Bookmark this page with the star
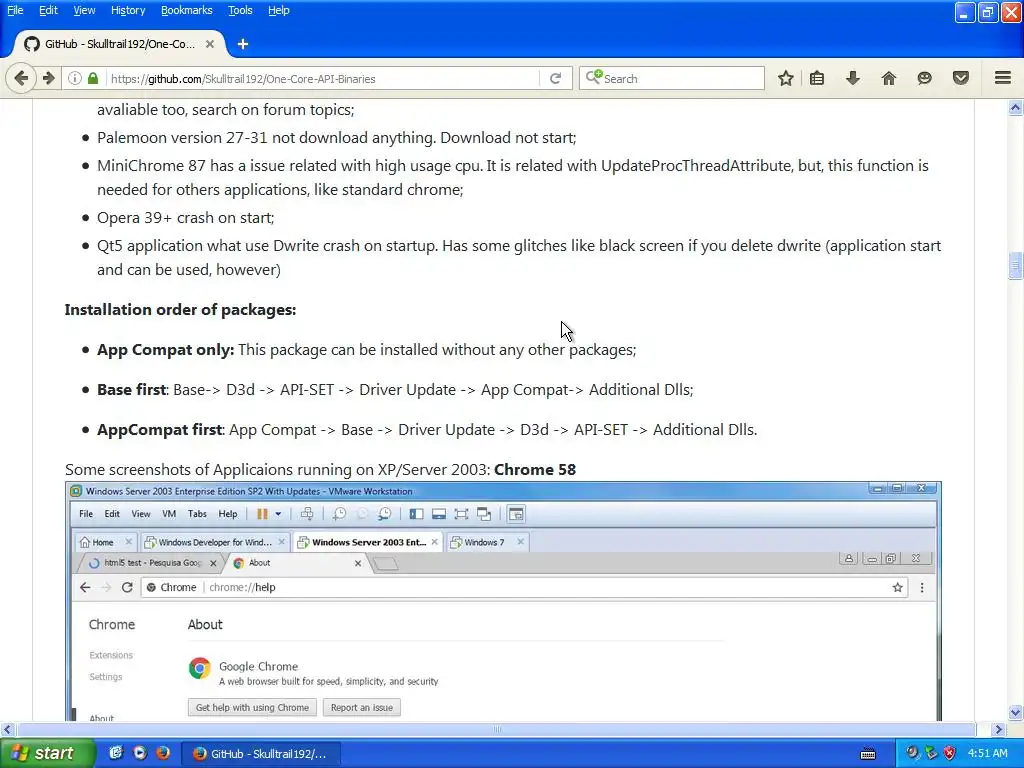 786,78
